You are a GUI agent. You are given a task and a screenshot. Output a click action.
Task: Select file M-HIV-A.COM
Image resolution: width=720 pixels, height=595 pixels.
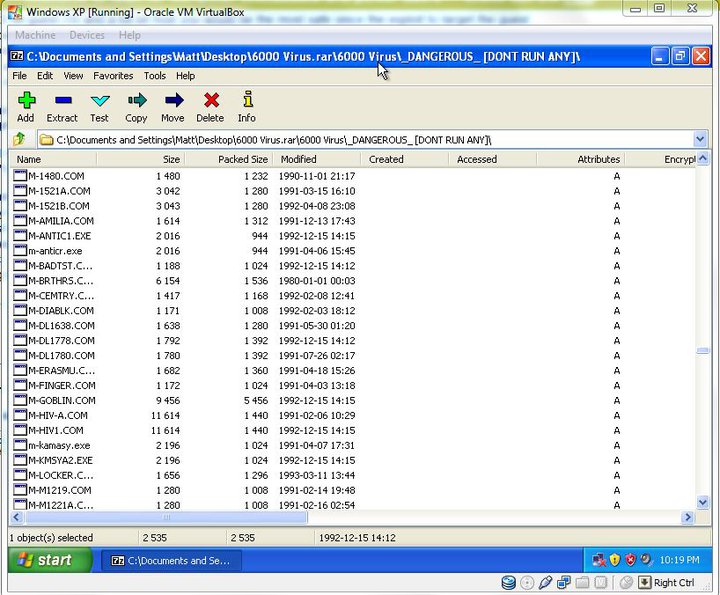click(x=57, y=415)
